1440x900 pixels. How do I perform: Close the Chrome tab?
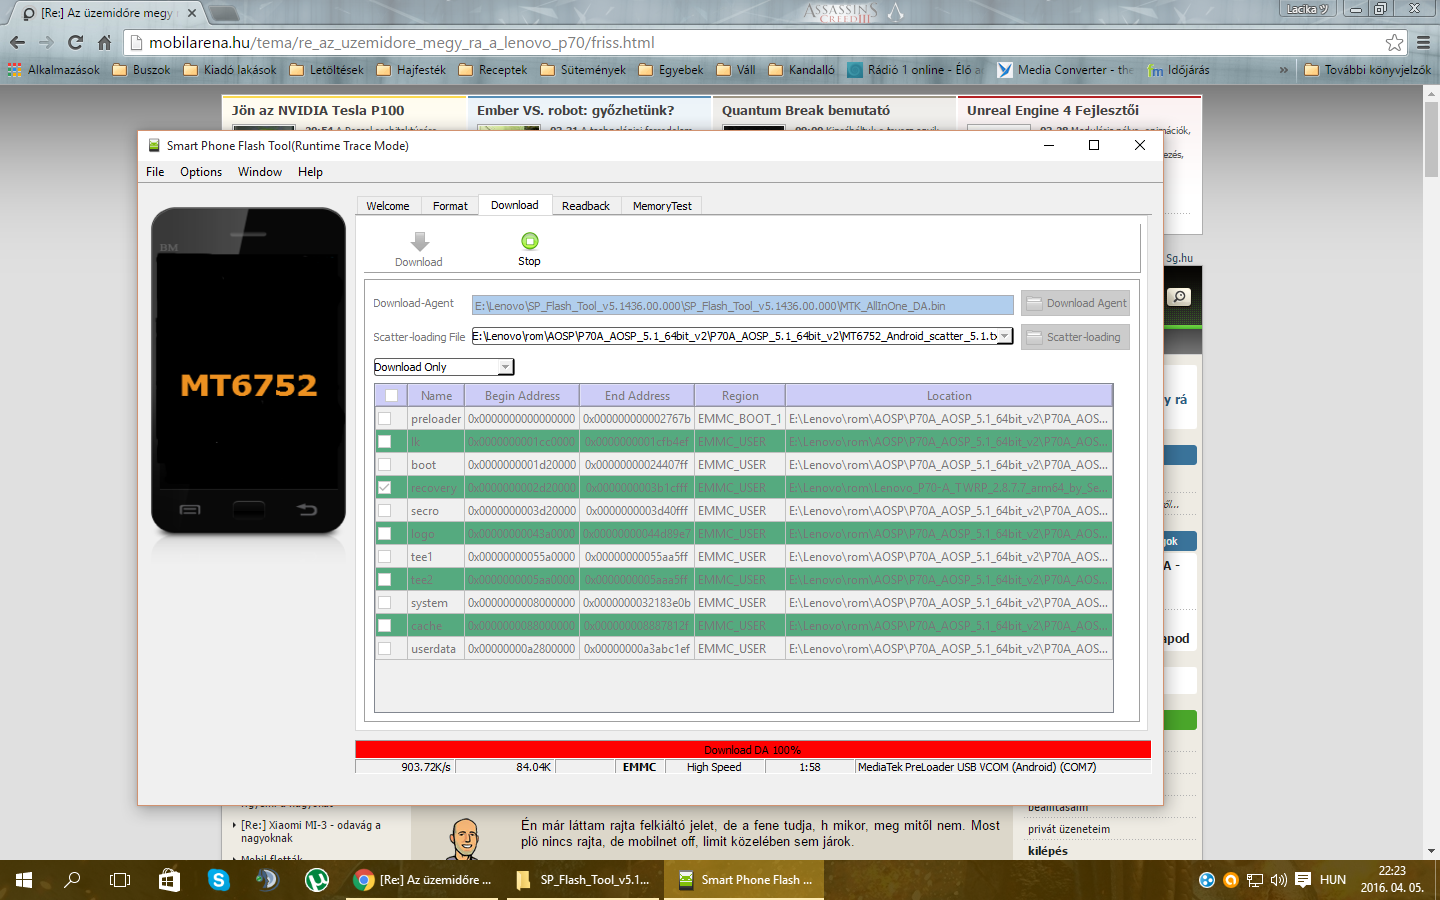(x=192, y=13)
